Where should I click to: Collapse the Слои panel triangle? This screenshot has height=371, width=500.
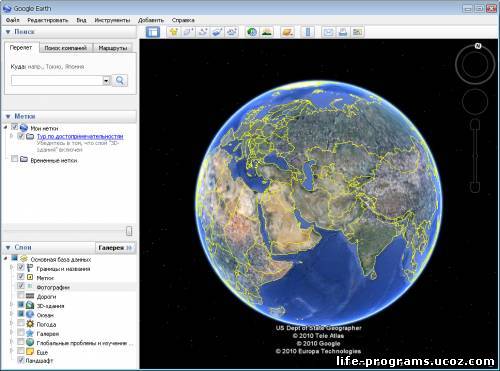coord(8,248)
